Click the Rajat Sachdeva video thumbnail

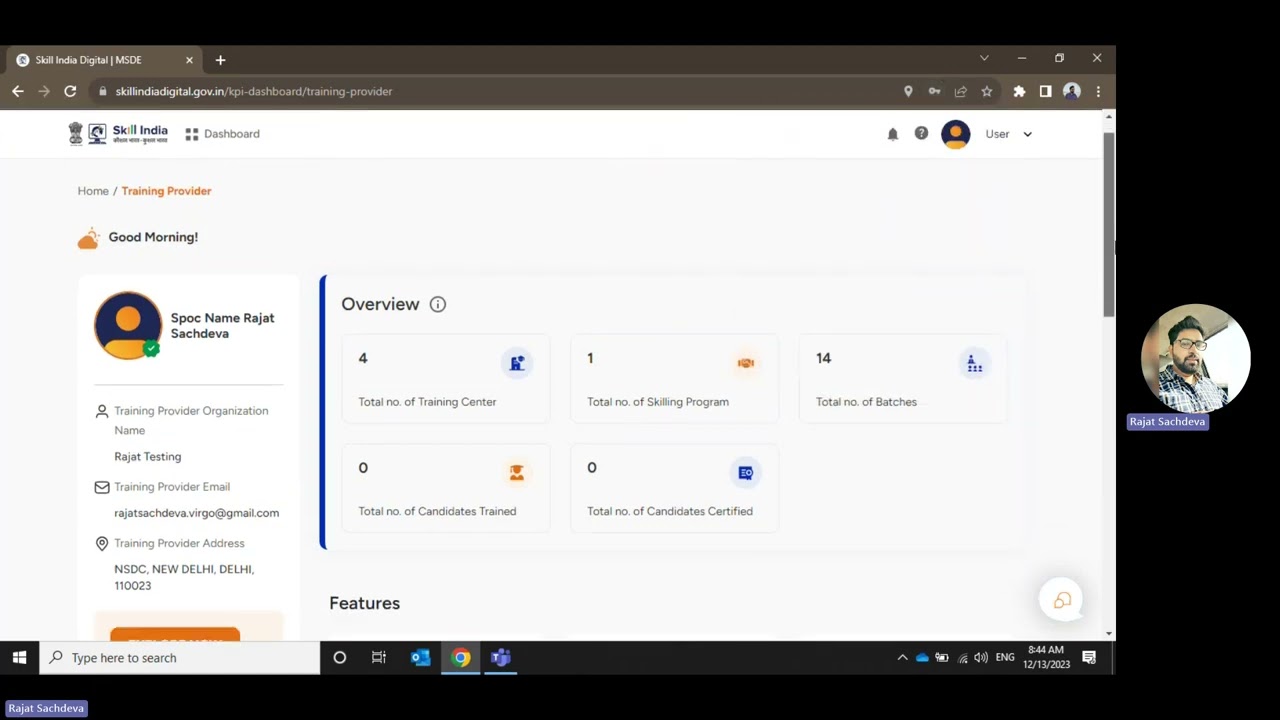click(x=1195, y=358)
